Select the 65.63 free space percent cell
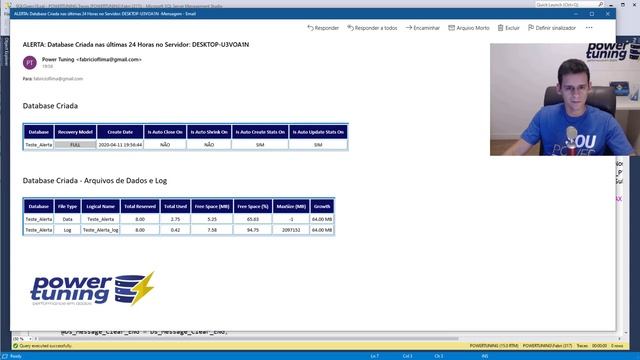The height and width of the screenshot is (360, 640). [x=253, y=219]
